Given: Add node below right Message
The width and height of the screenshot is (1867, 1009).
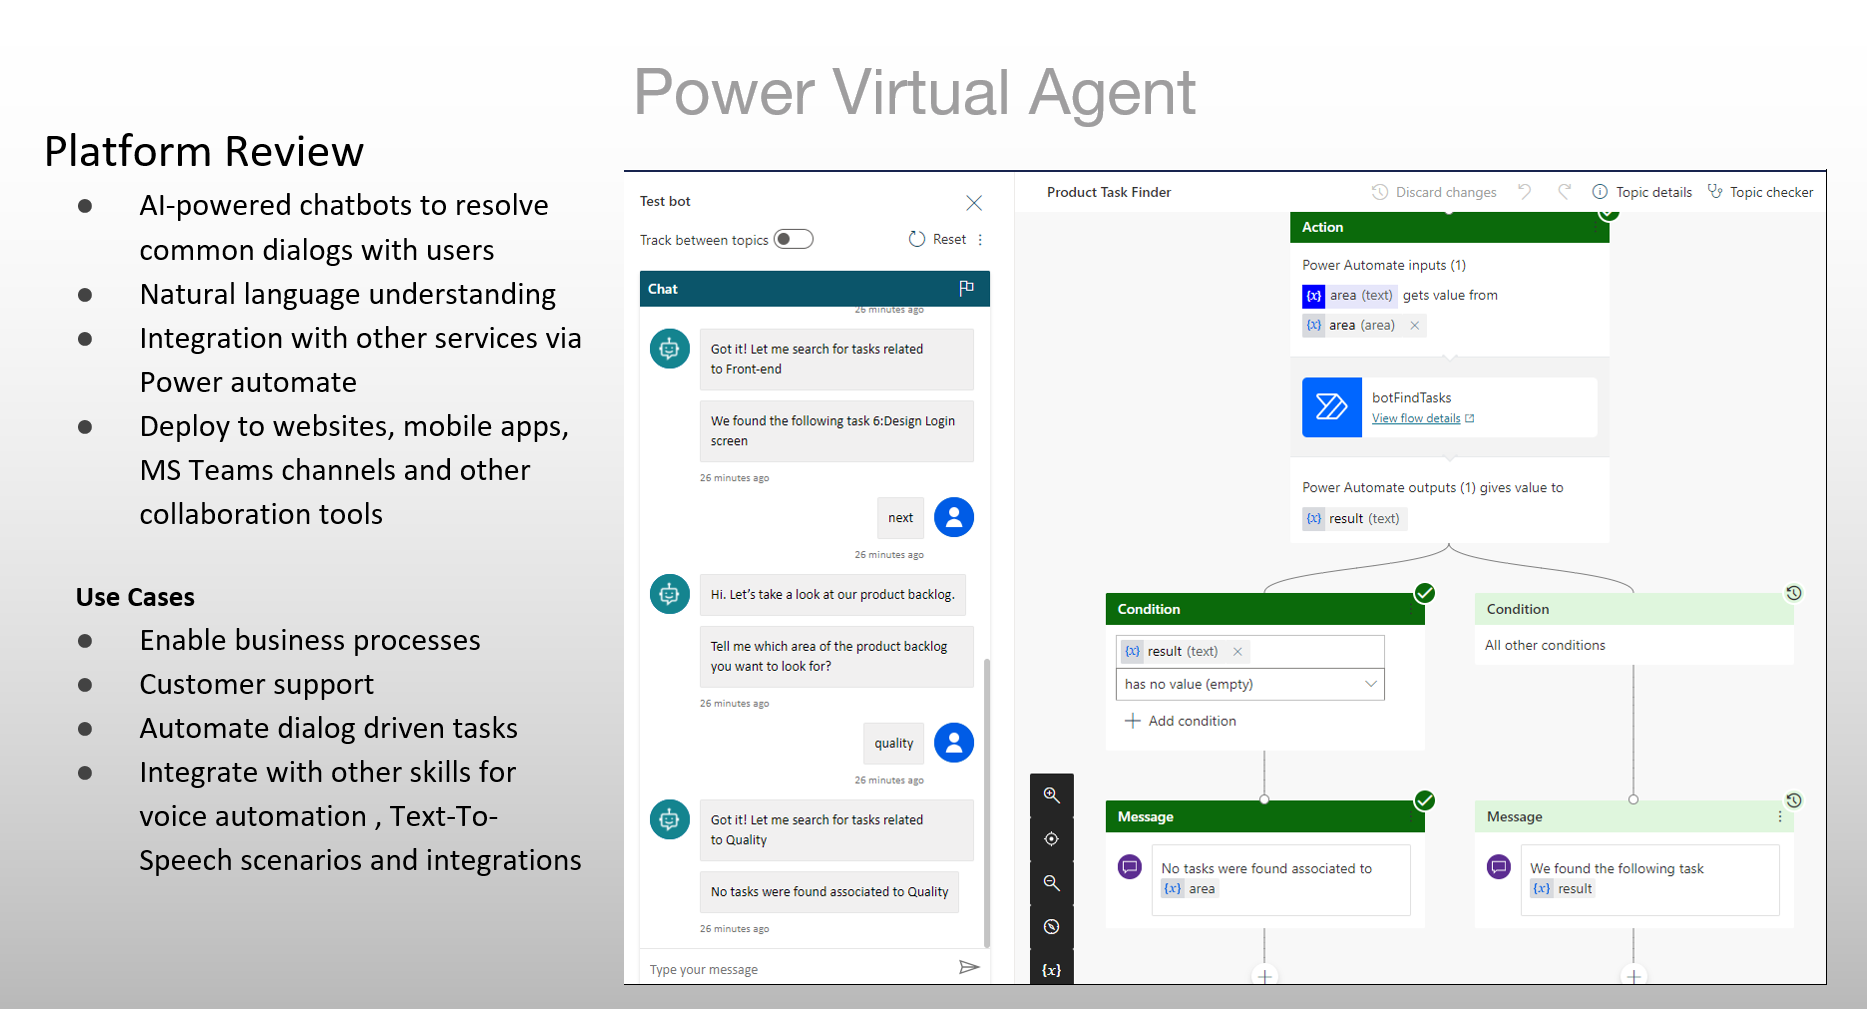Looking at the screenshot, I should point(1634,976).
